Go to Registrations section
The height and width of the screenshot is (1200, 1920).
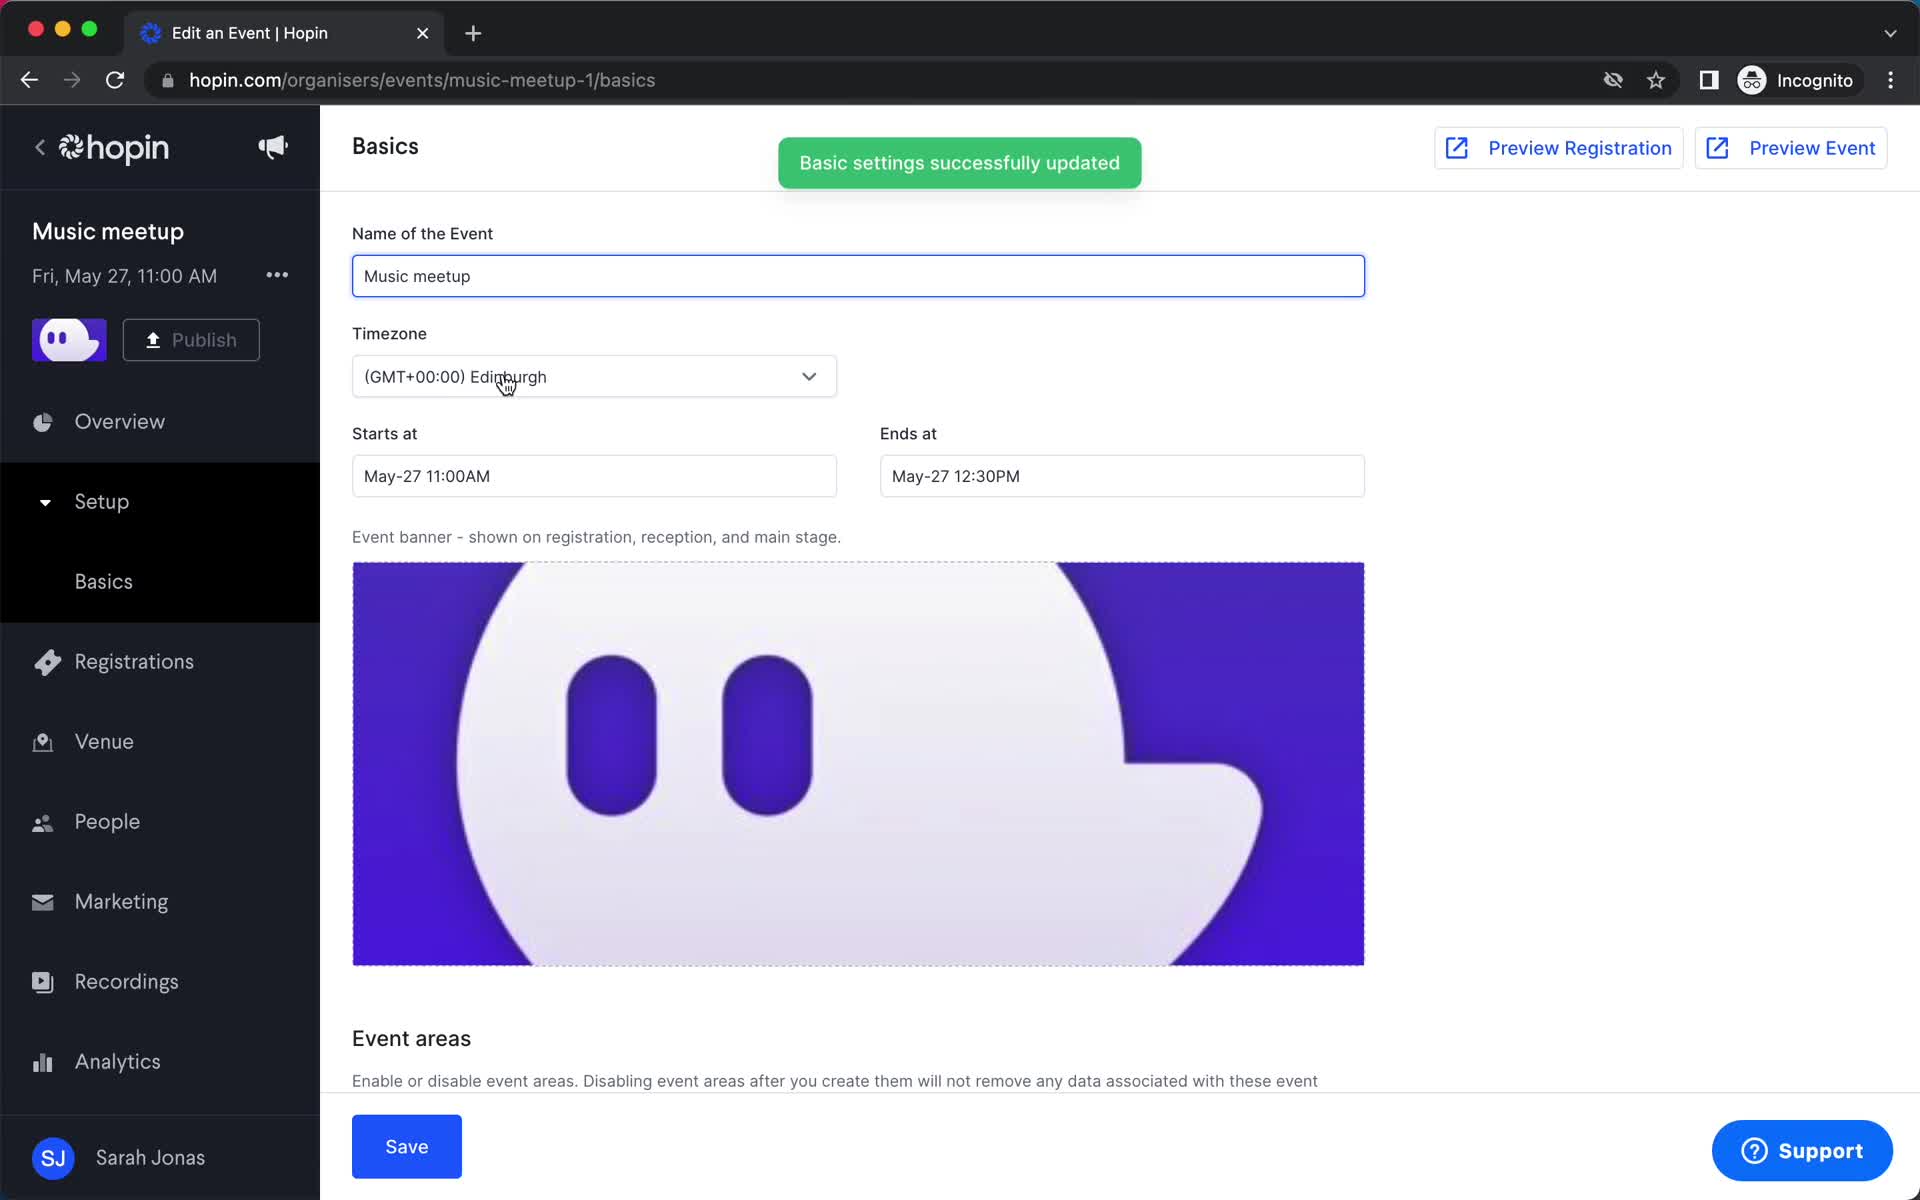(134, 662)
